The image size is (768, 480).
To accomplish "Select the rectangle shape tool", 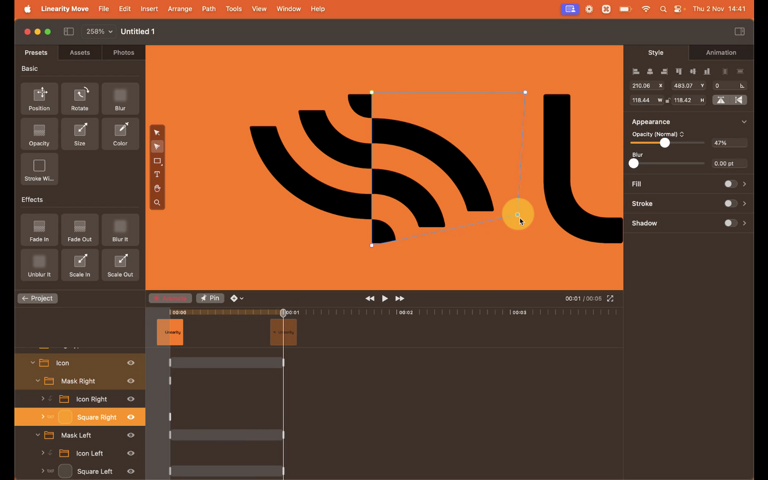I will coord(157,161).
